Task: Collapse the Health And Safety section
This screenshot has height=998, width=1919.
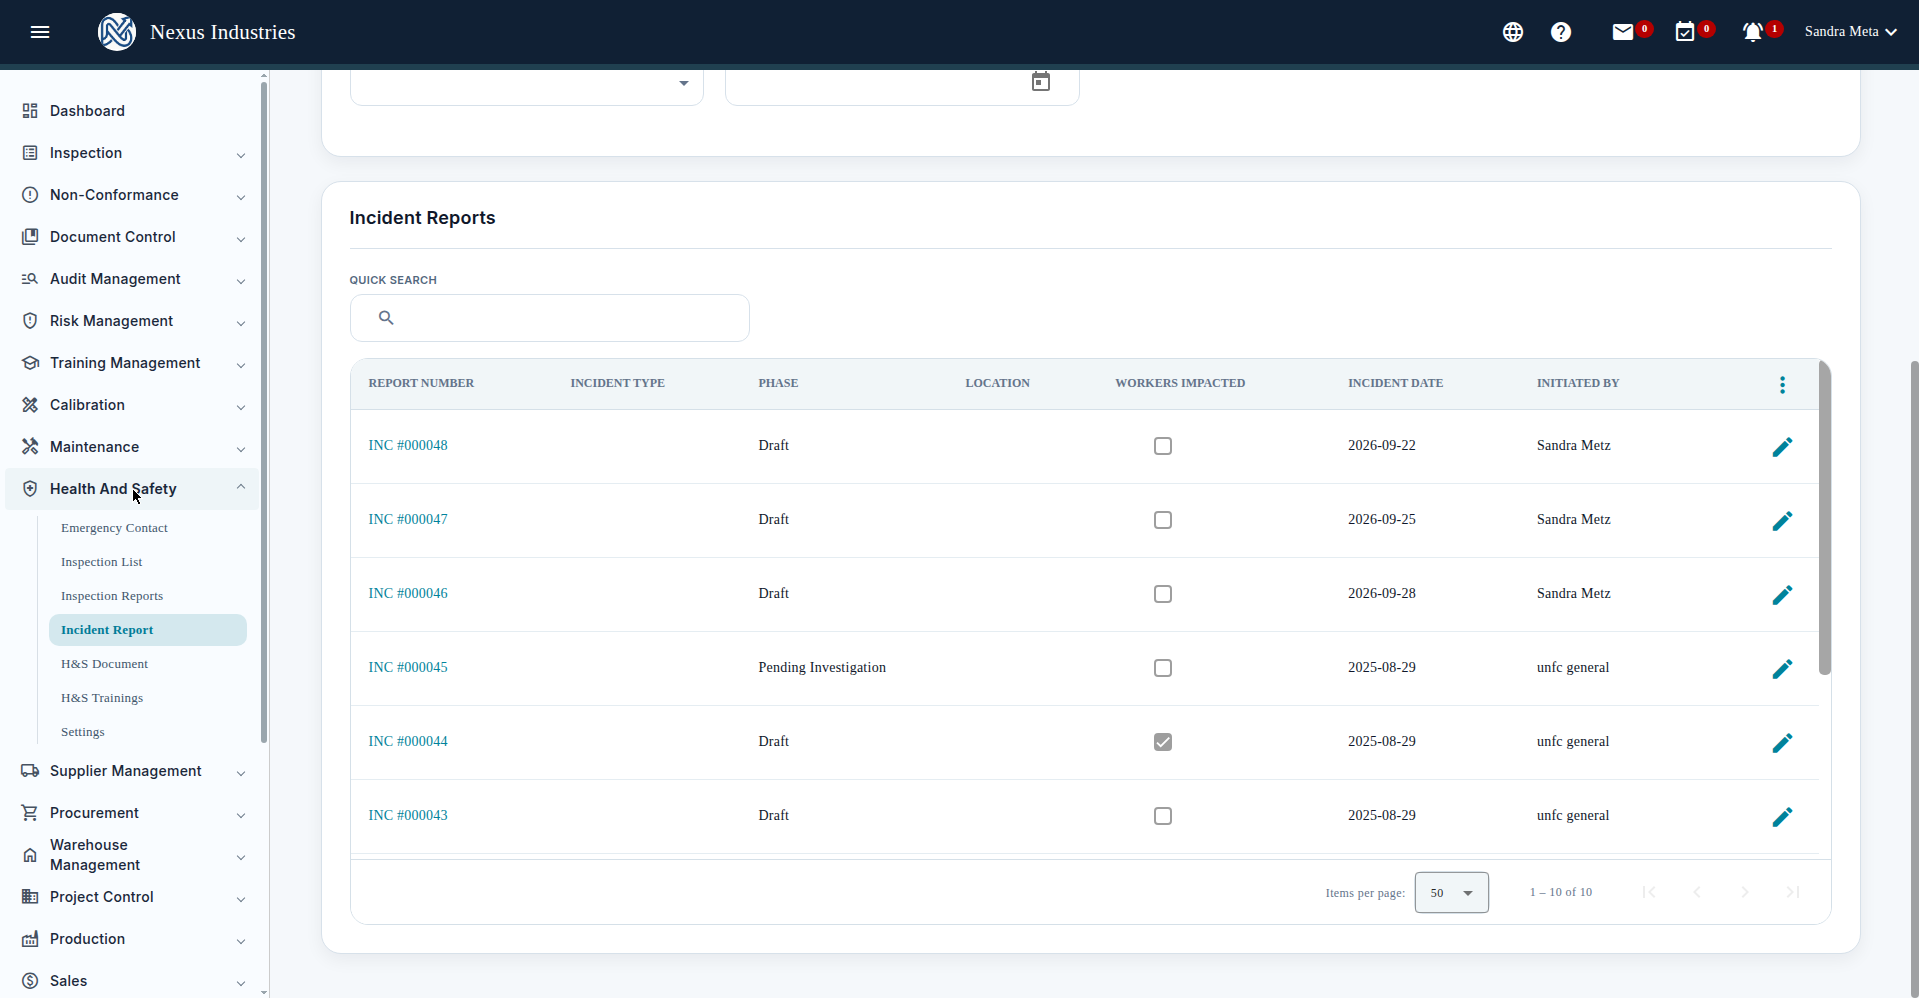Action: [132, 489]
